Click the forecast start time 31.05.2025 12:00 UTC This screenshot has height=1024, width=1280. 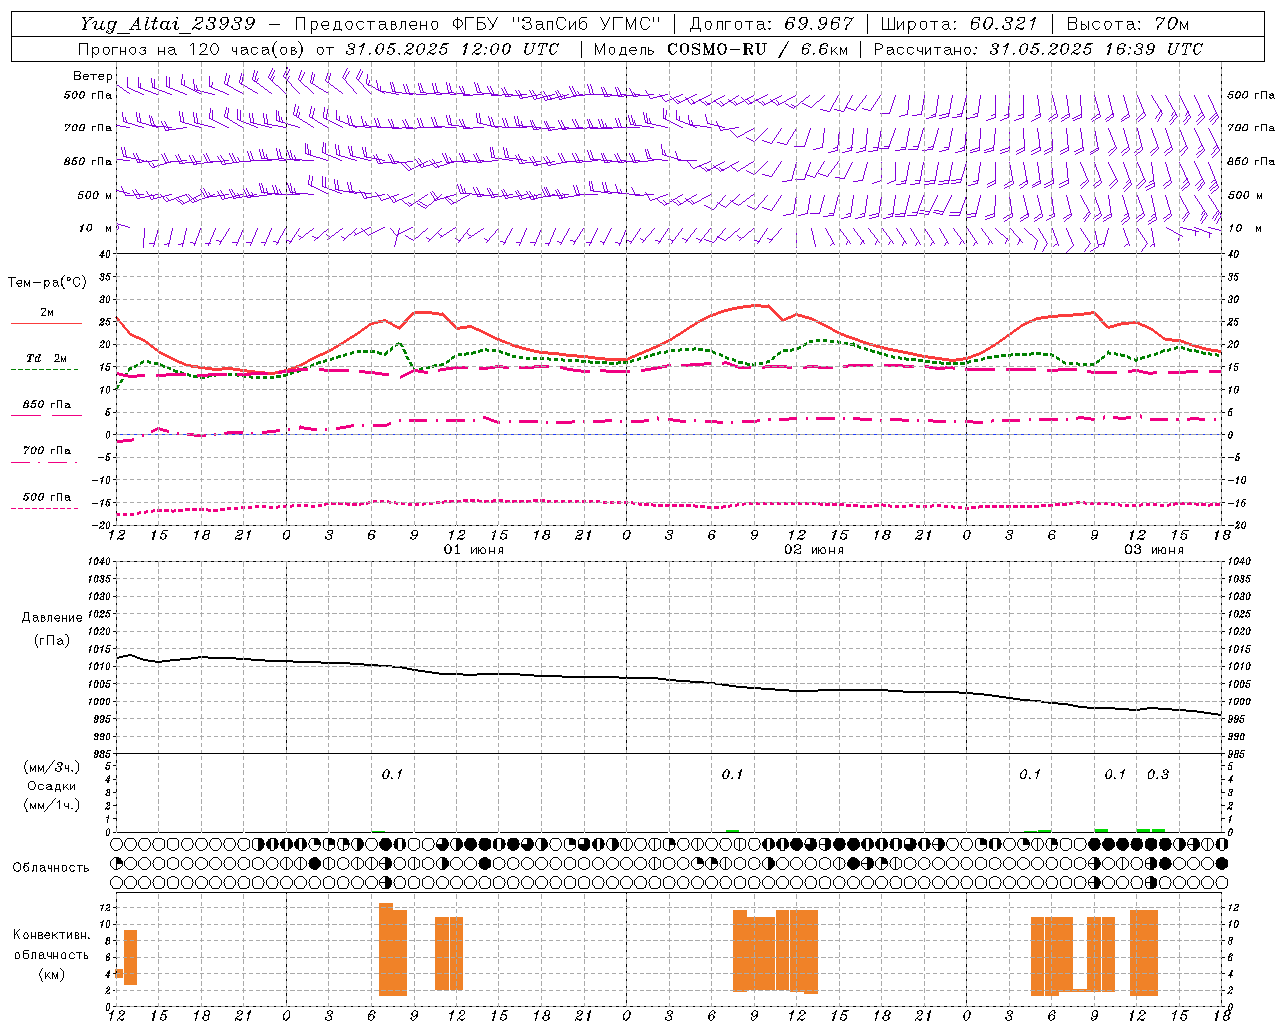click(x=452, y=49)
